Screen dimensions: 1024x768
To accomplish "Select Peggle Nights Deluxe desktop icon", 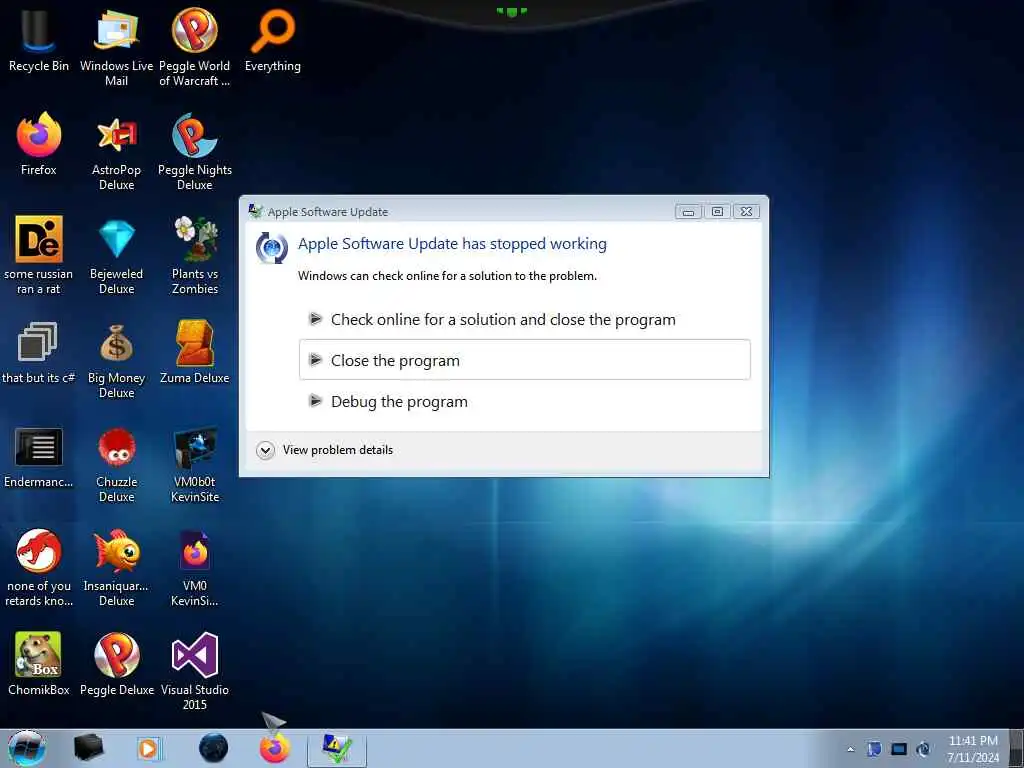I will click(x=195, y=152).
